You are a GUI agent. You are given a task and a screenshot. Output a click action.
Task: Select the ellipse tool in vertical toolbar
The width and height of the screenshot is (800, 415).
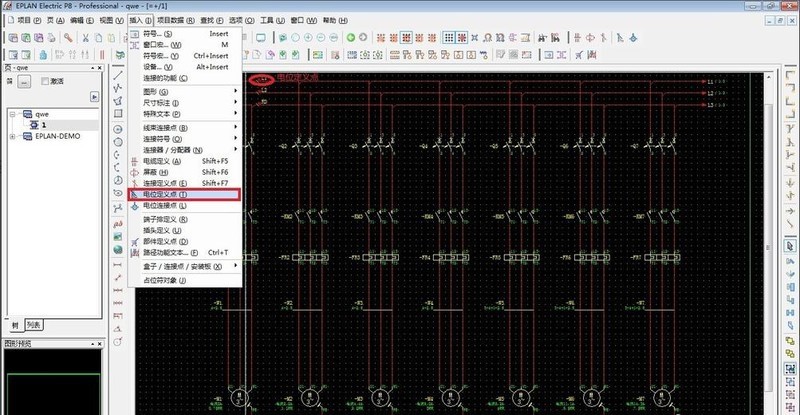pyautogui.click(x=118, y=193)
